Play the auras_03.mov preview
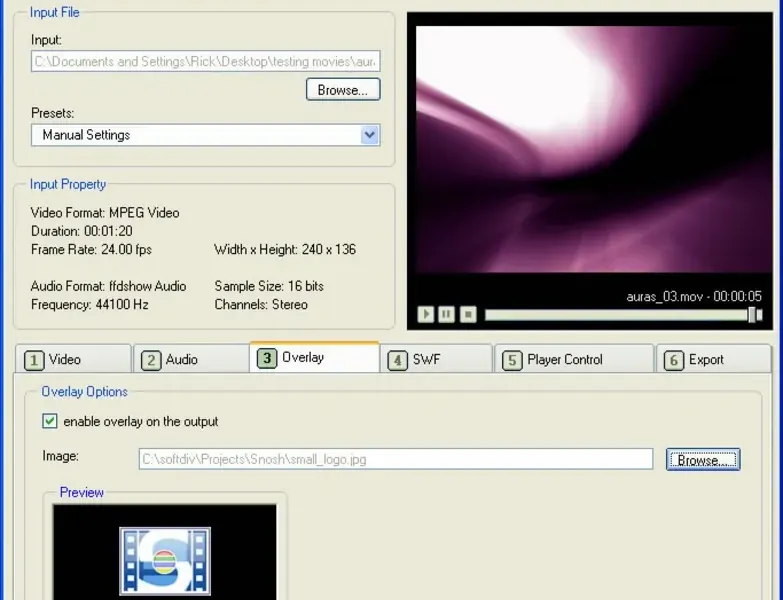Image resolution: width=783 pixels, height=600 pixels. coord(425,314)
